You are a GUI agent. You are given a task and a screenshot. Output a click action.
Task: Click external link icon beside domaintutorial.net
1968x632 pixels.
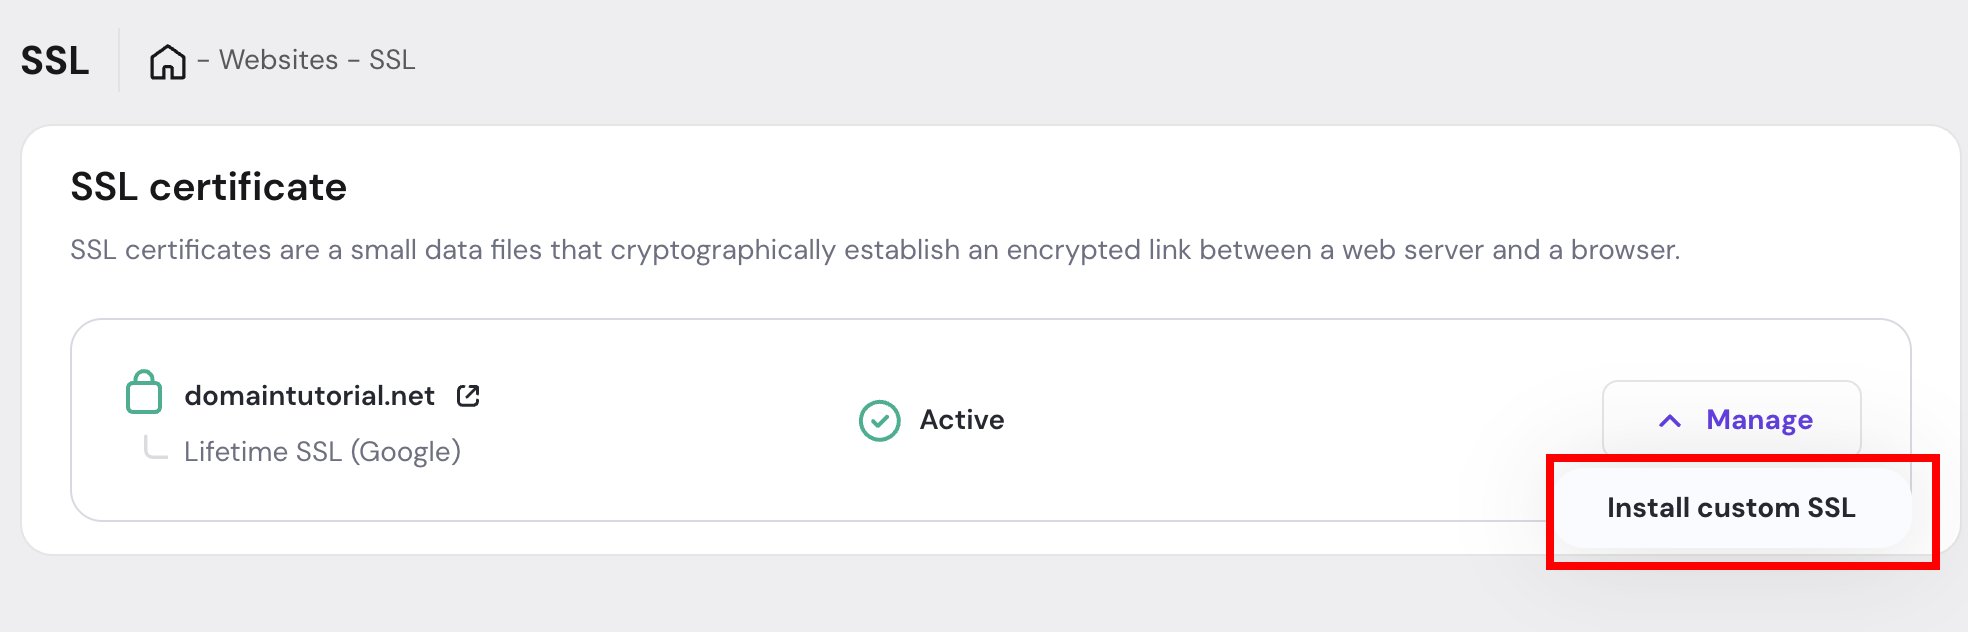coord(468,396)
